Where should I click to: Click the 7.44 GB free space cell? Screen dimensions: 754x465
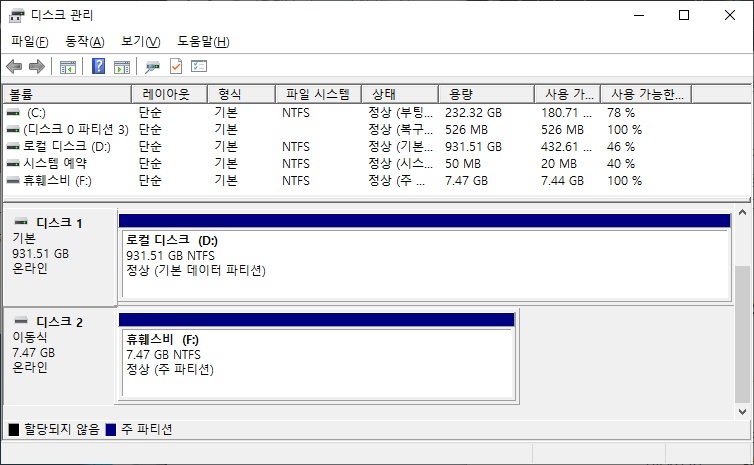562,181
